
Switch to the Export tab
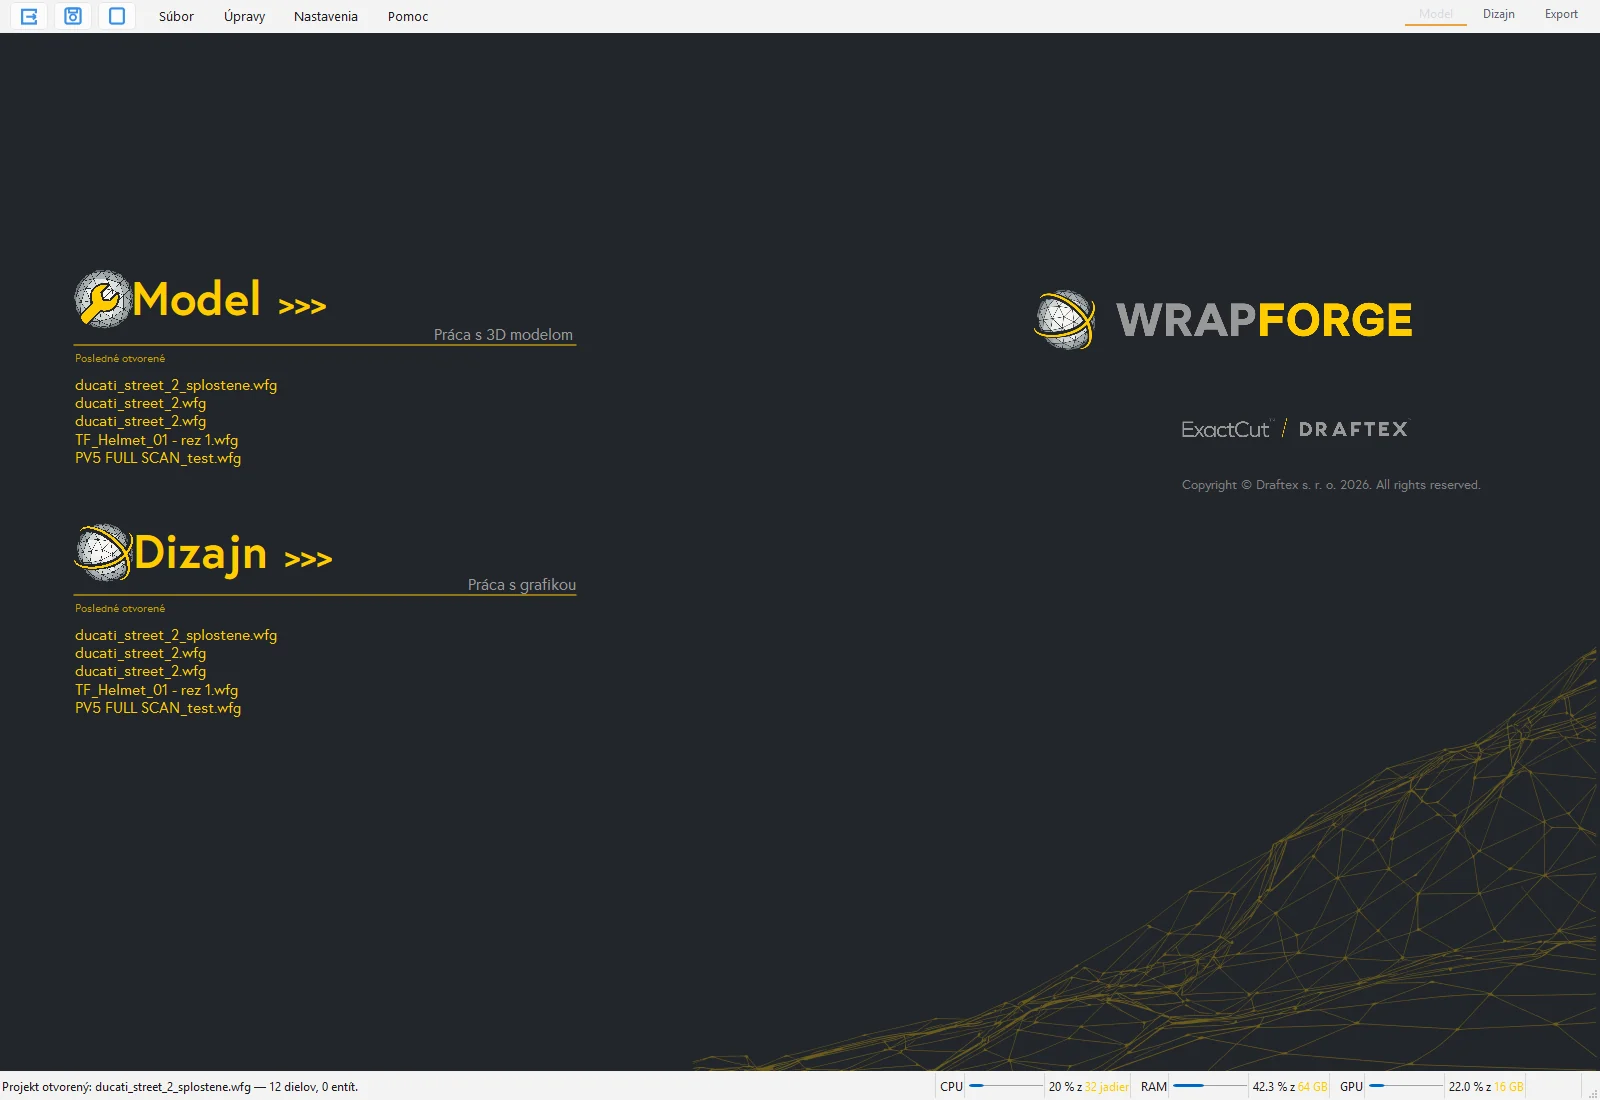1561,14
